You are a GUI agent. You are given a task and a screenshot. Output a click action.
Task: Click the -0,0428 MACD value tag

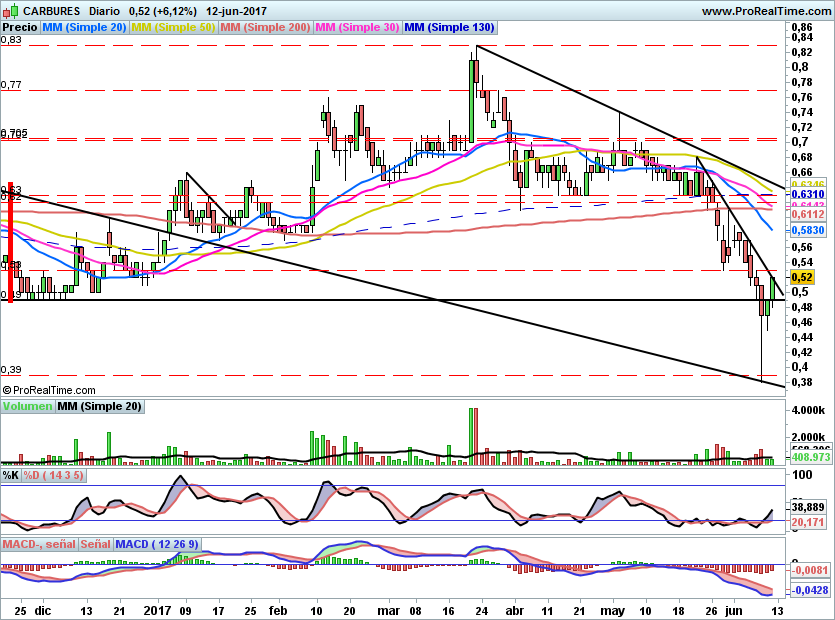click(809, 590)
